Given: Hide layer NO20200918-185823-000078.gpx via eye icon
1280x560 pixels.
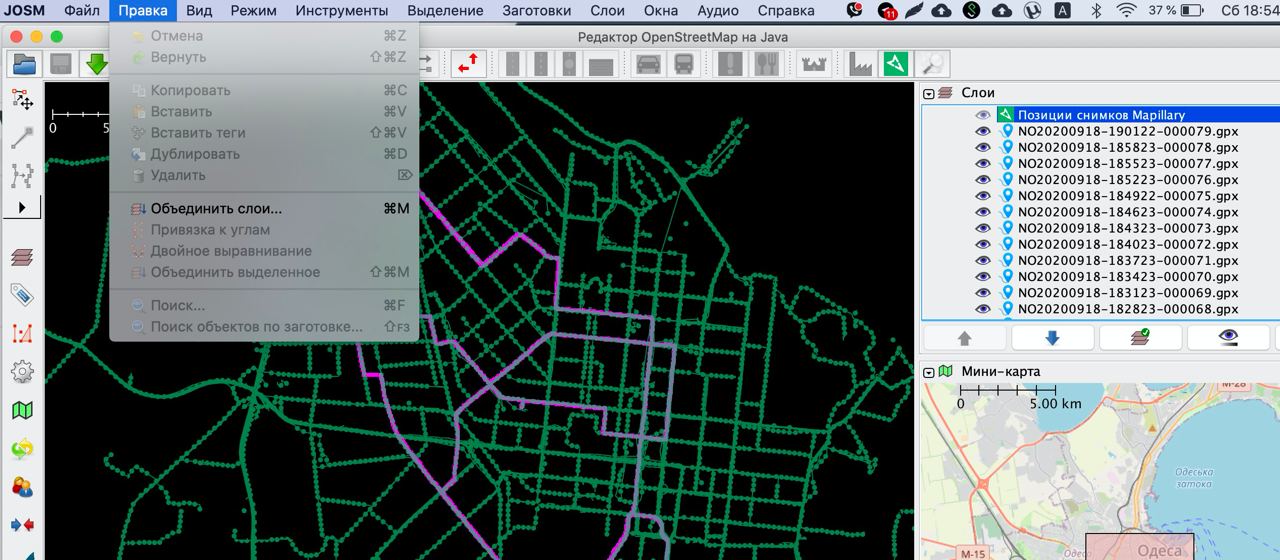Looking at the screenshot, I should click(x=983, y=147).
